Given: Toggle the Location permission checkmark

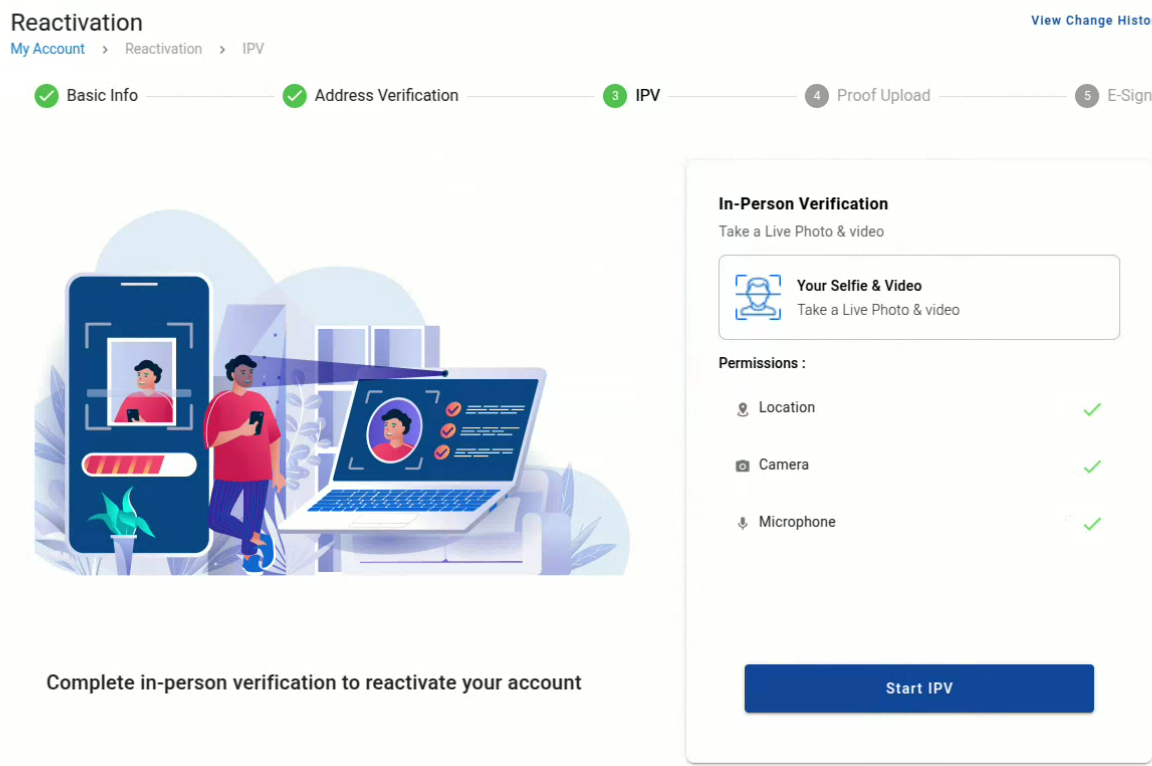Looking at the screenshot, I should pos(1092,409).
